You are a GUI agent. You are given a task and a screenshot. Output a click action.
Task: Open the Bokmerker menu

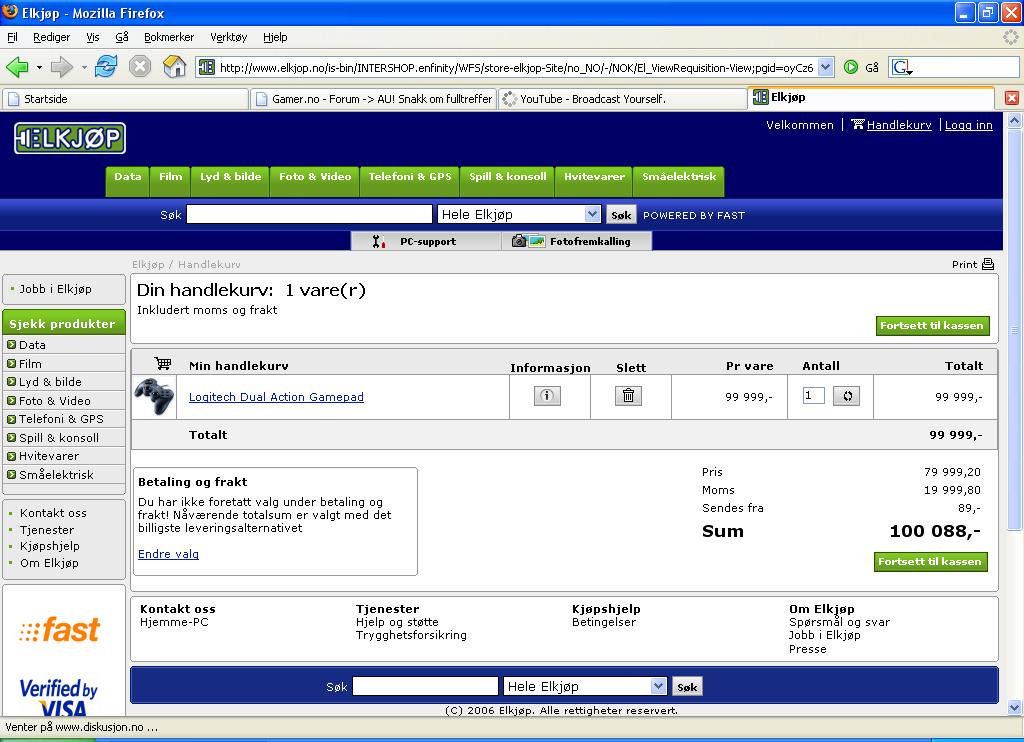tap(169, 37)
